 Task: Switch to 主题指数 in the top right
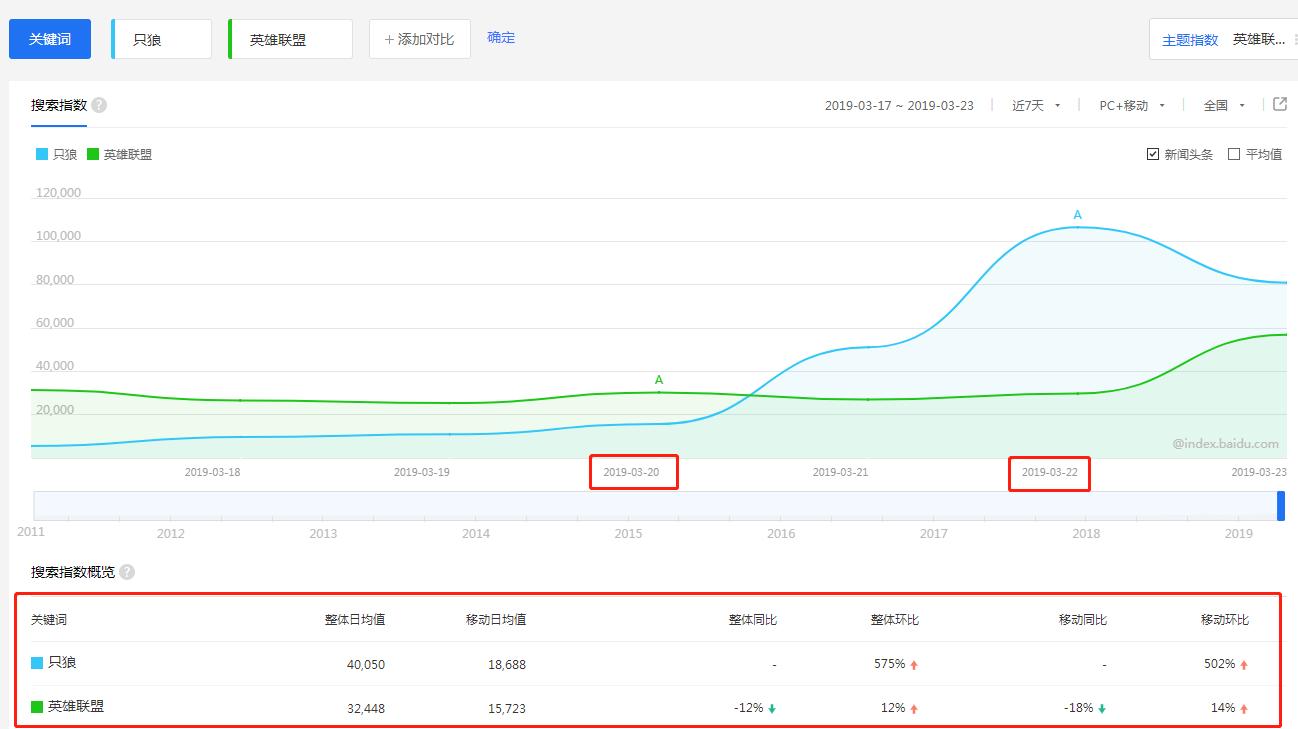tap(1190, 40)
